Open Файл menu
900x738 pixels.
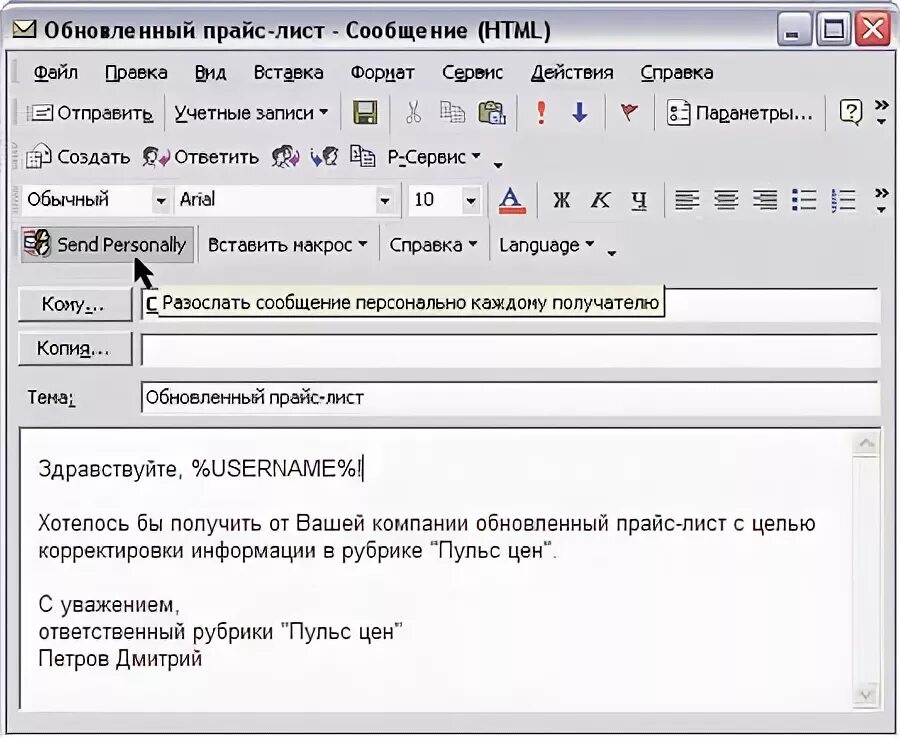[56, 72]
